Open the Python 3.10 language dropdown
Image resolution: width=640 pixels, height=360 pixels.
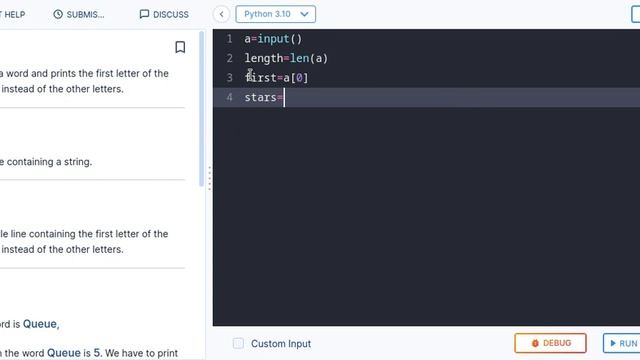pyautogui.click(x=276, y=14)
